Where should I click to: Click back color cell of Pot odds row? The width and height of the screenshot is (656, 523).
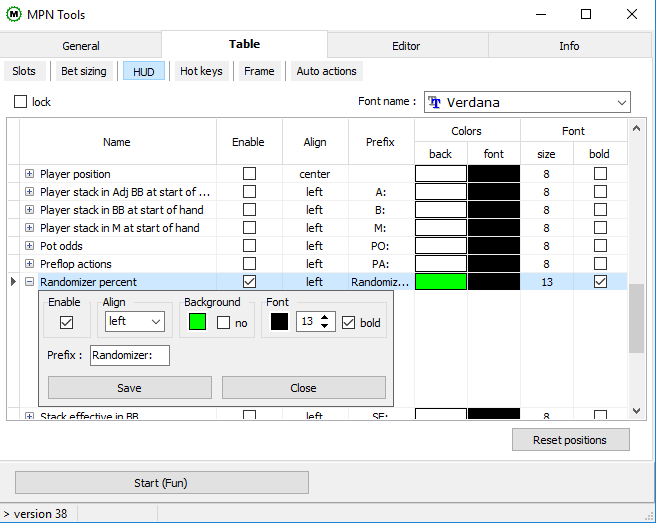(441, 246)
